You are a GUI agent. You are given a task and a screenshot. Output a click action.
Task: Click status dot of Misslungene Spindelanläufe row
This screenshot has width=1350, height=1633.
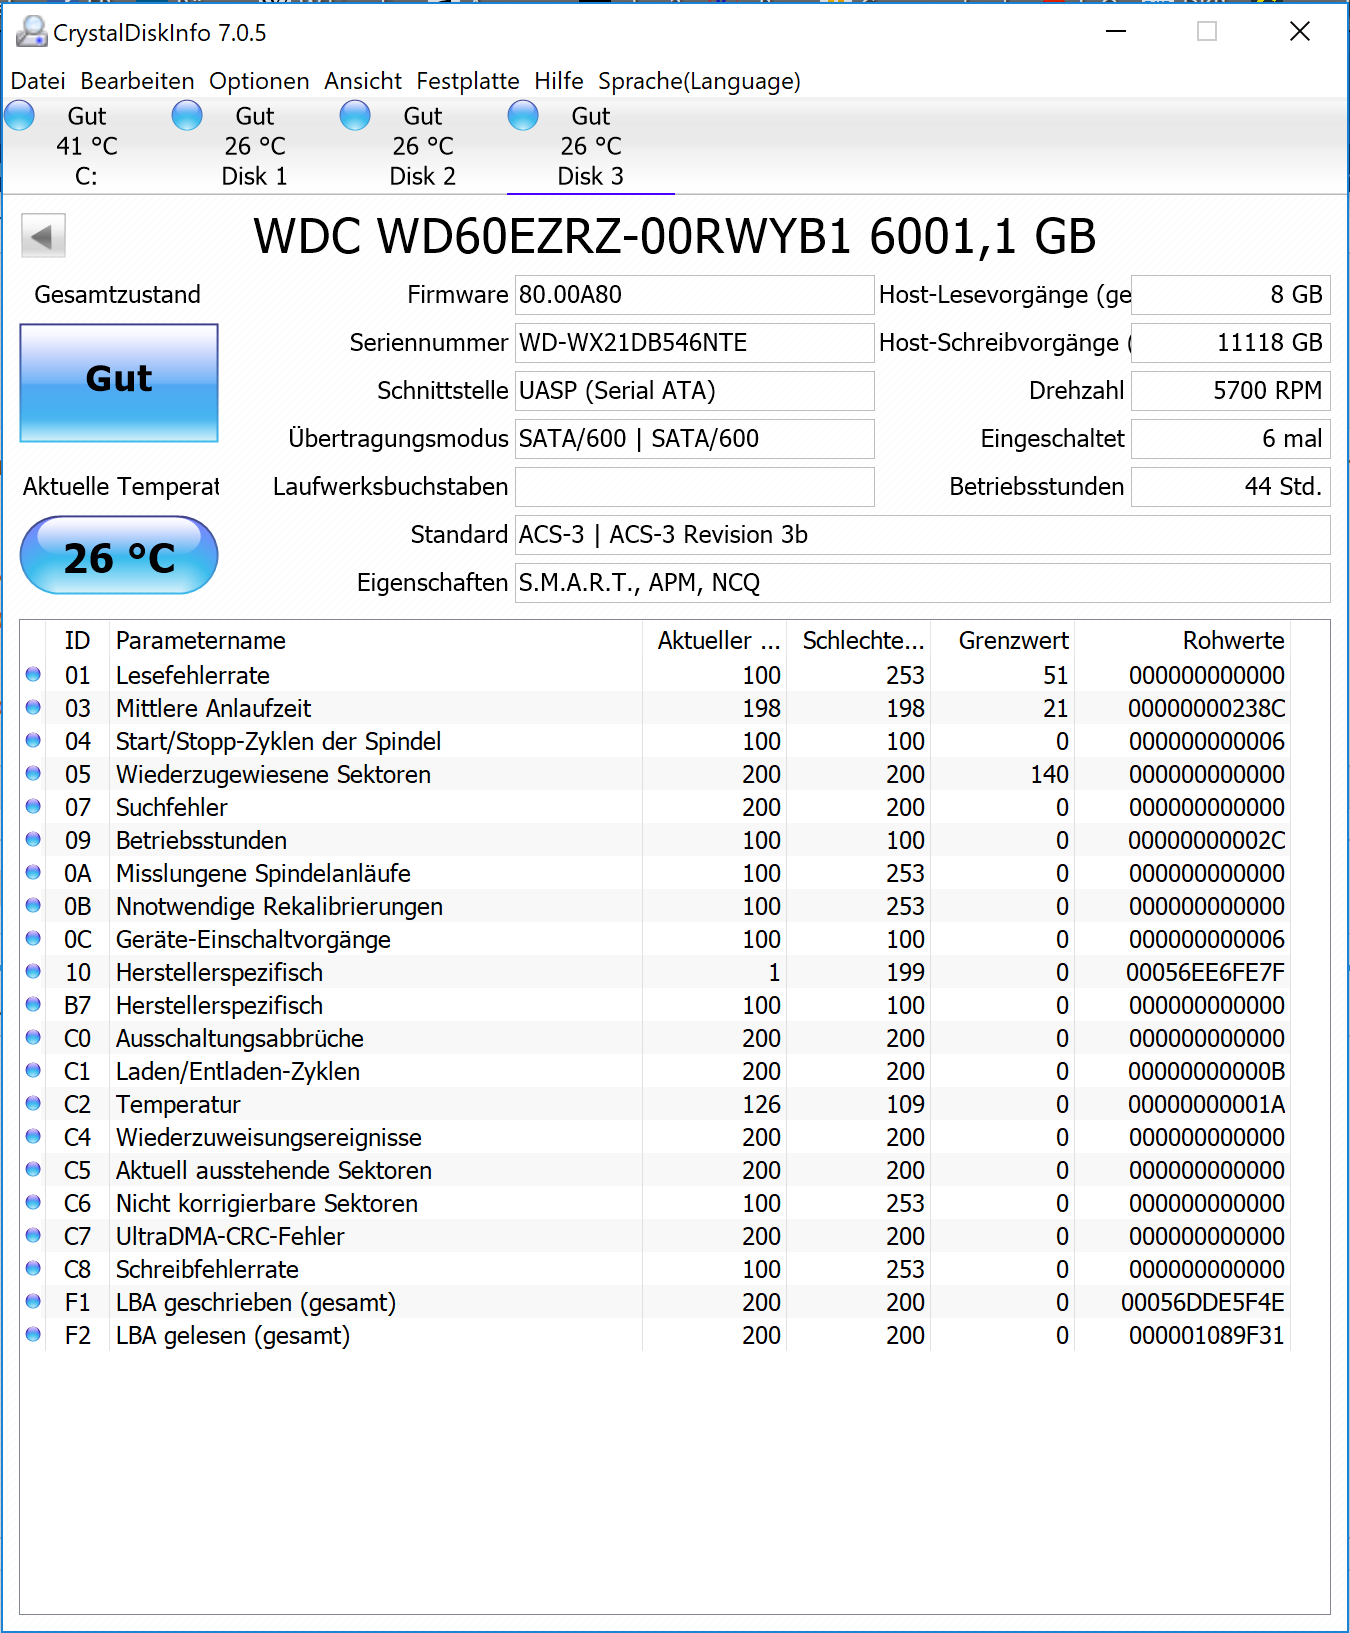point(33,873)
